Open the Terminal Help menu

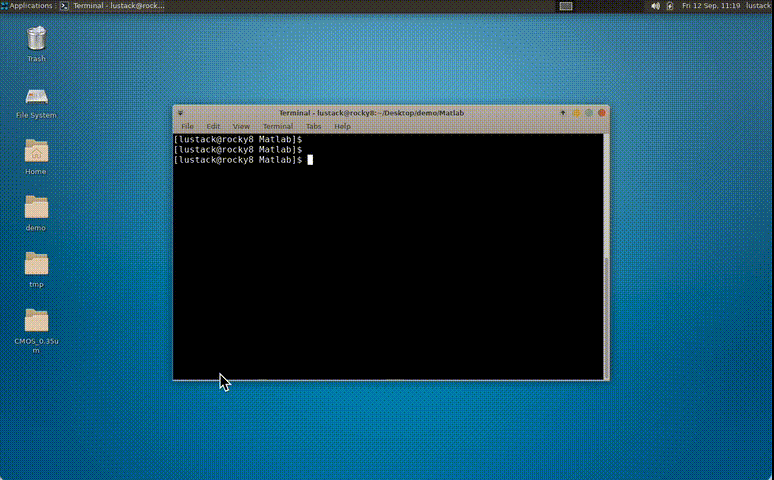click(343, 126)
